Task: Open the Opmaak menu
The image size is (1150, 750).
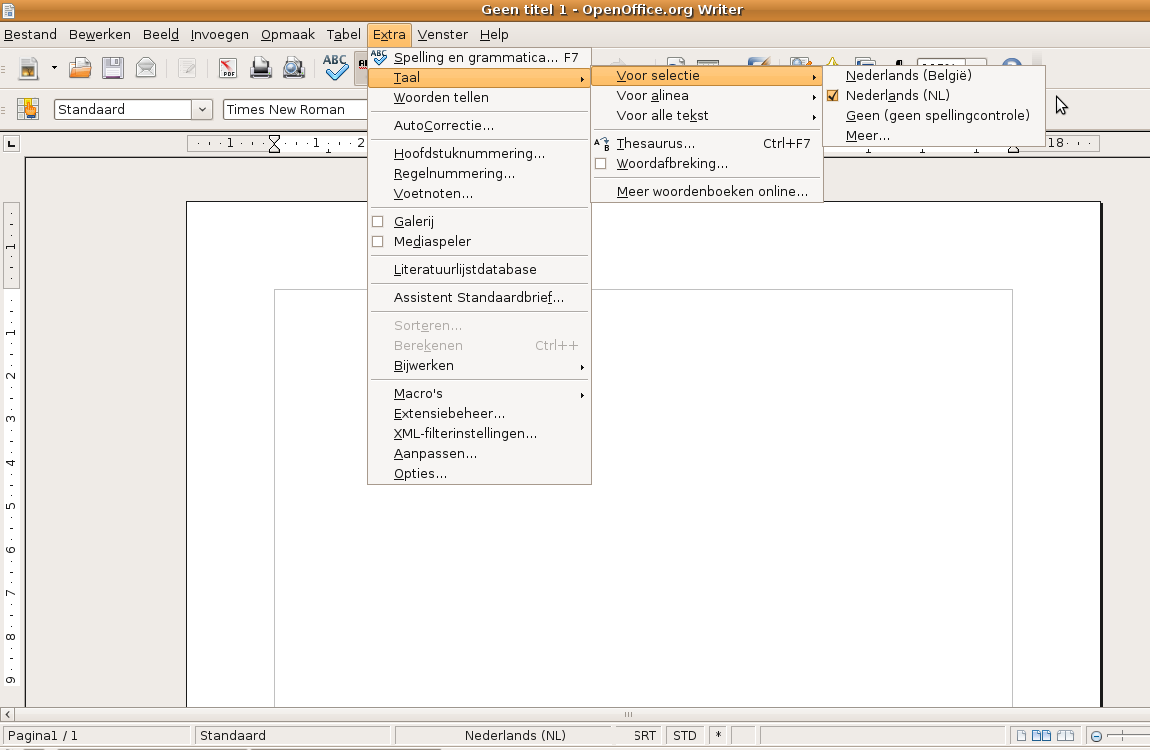Action: [x=288, y=34]
